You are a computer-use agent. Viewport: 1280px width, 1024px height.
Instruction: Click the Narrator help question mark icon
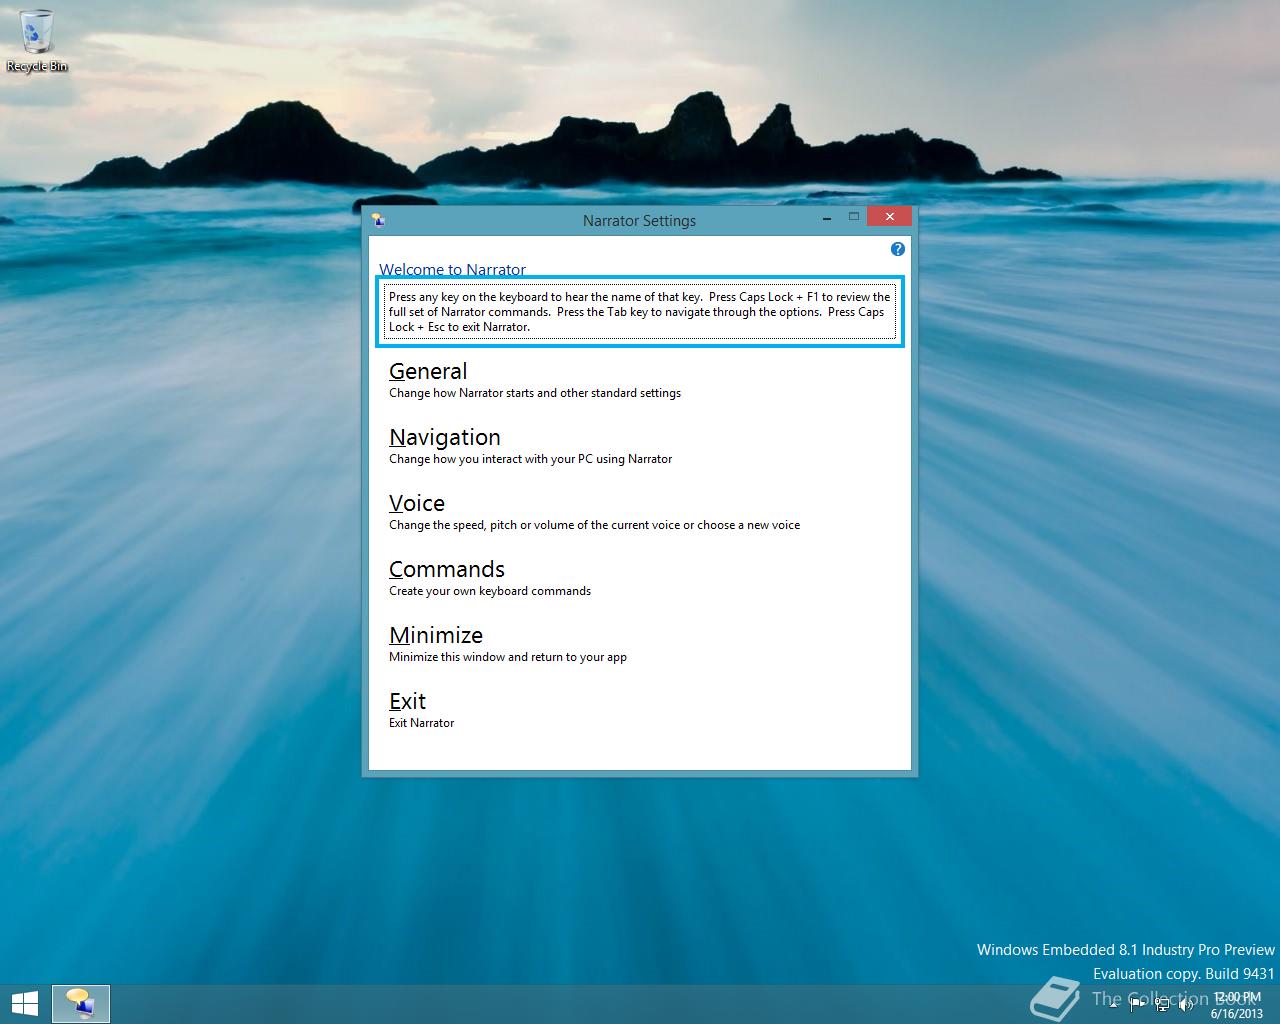point(897,249)
